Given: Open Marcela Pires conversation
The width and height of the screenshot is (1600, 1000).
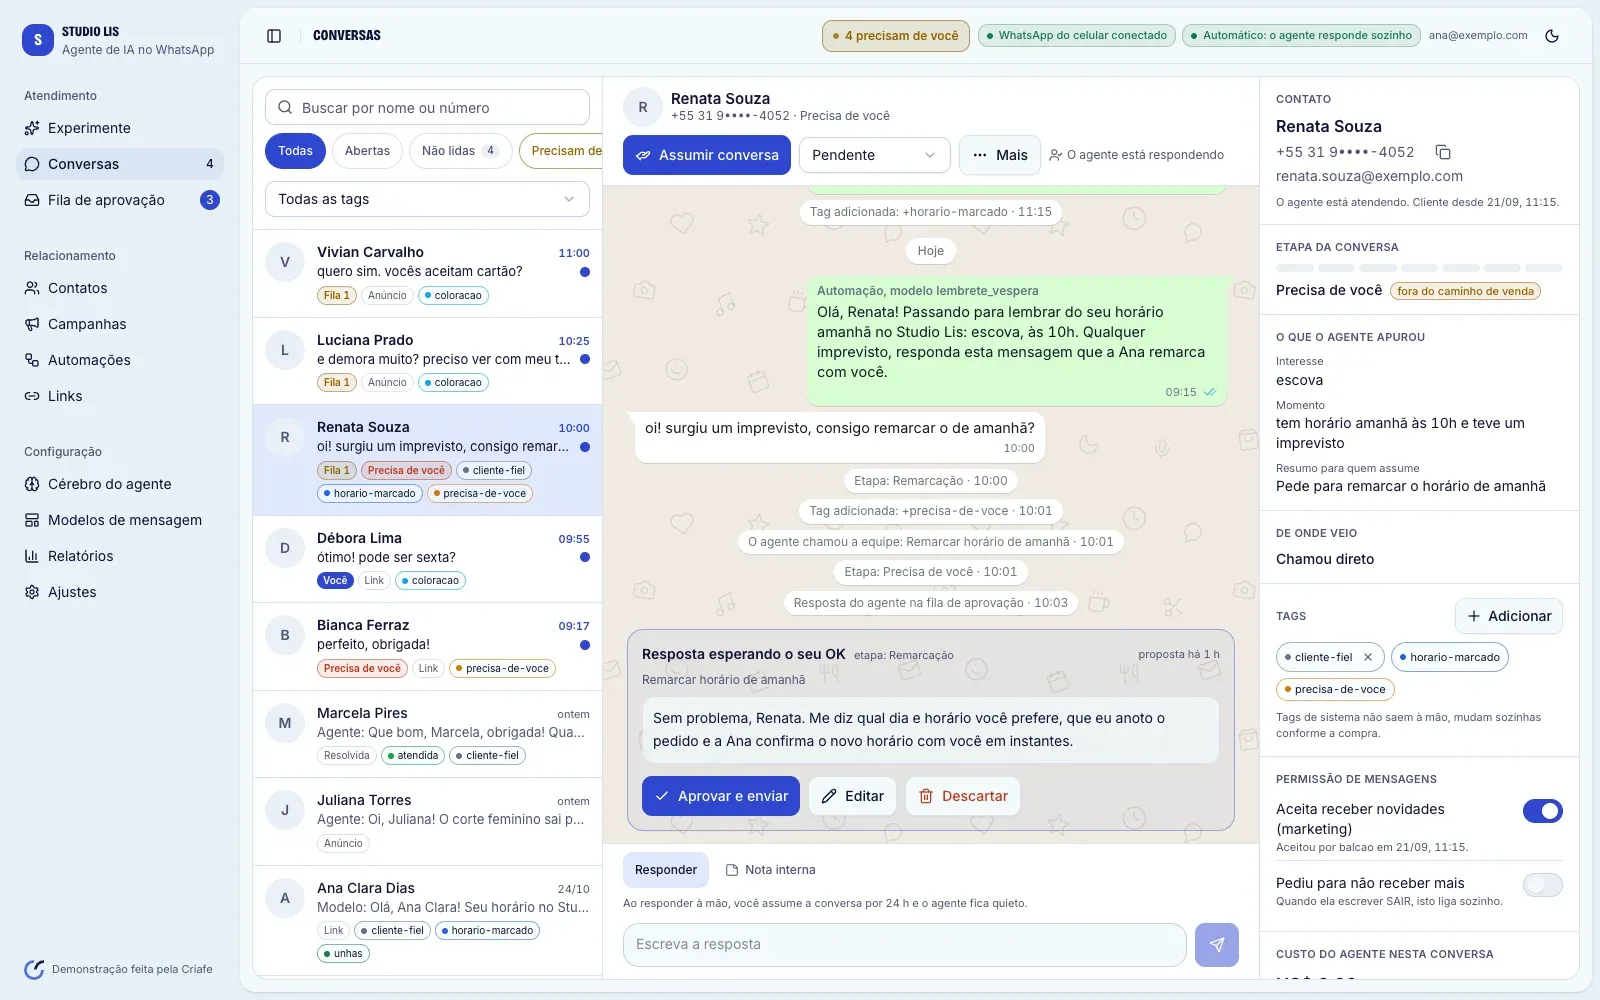Looking at the screenshot, I should point(427,734).
